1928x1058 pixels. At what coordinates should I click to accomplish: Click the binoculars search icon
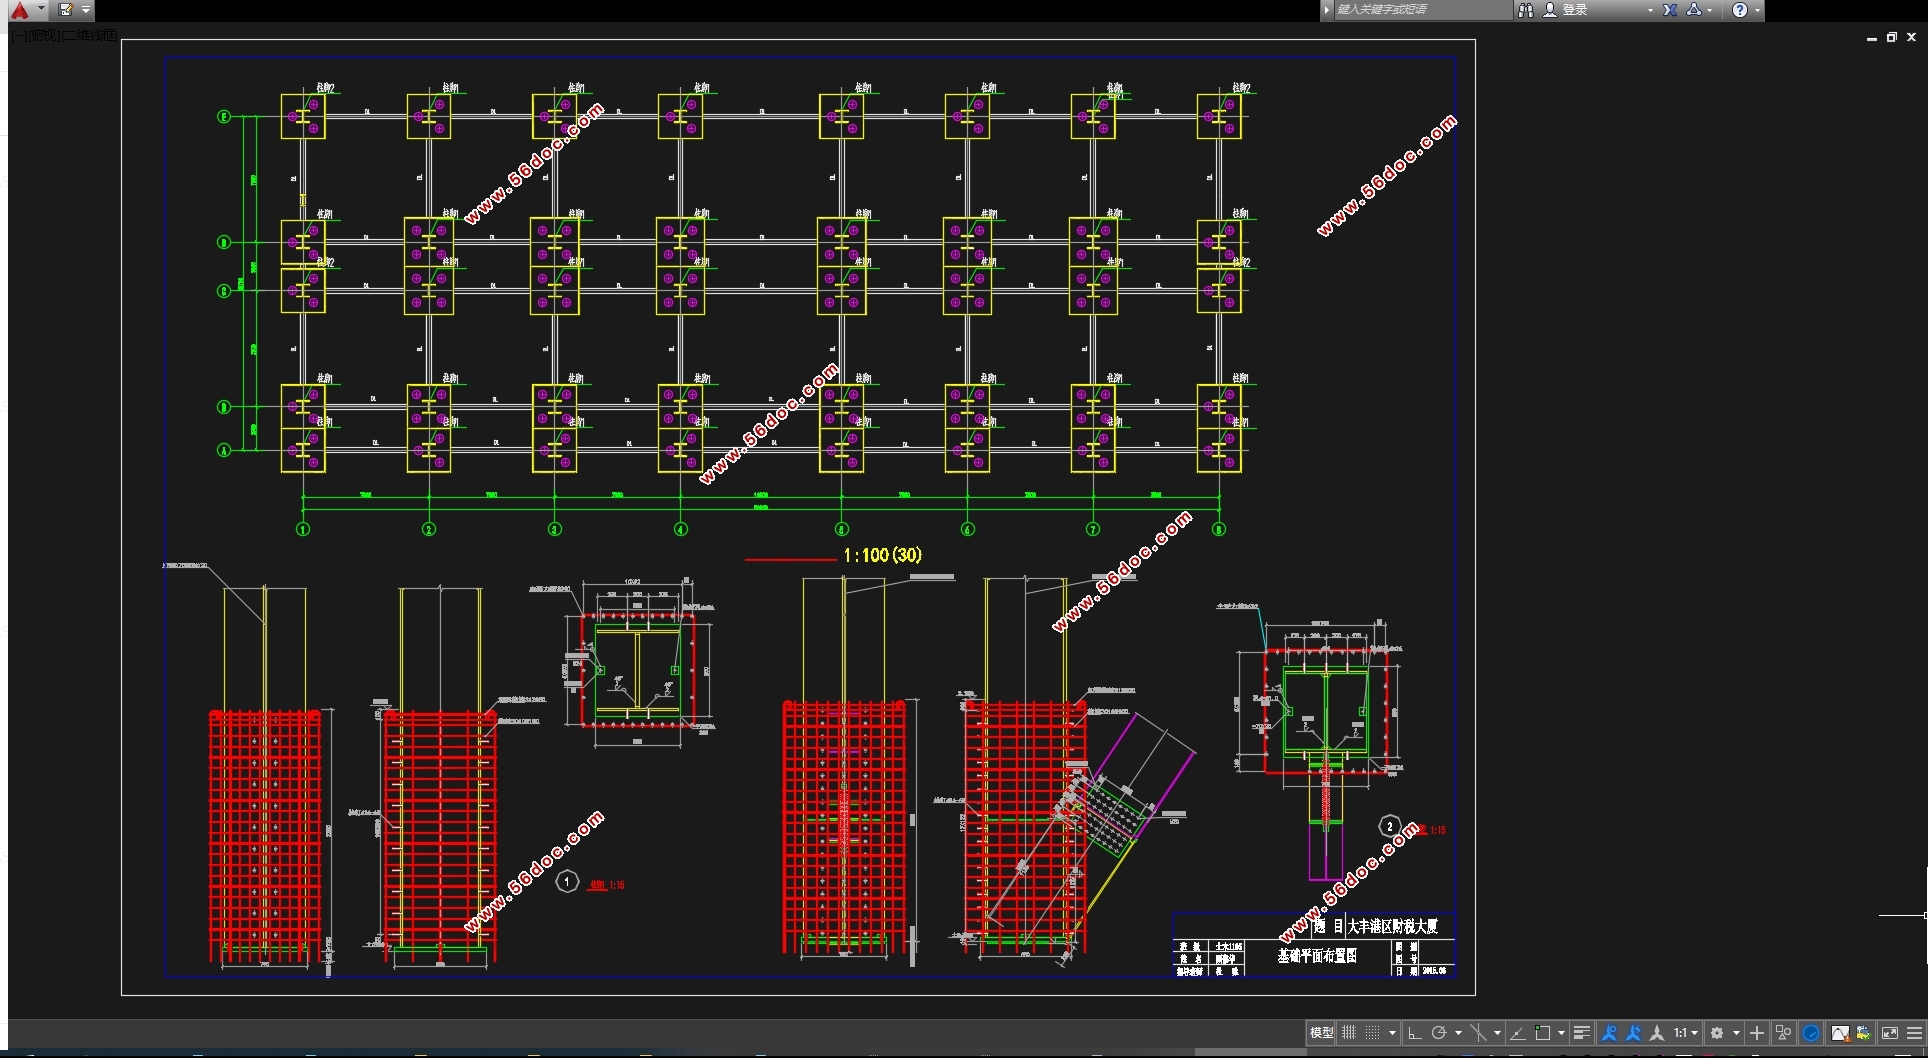coord(1526,9)
